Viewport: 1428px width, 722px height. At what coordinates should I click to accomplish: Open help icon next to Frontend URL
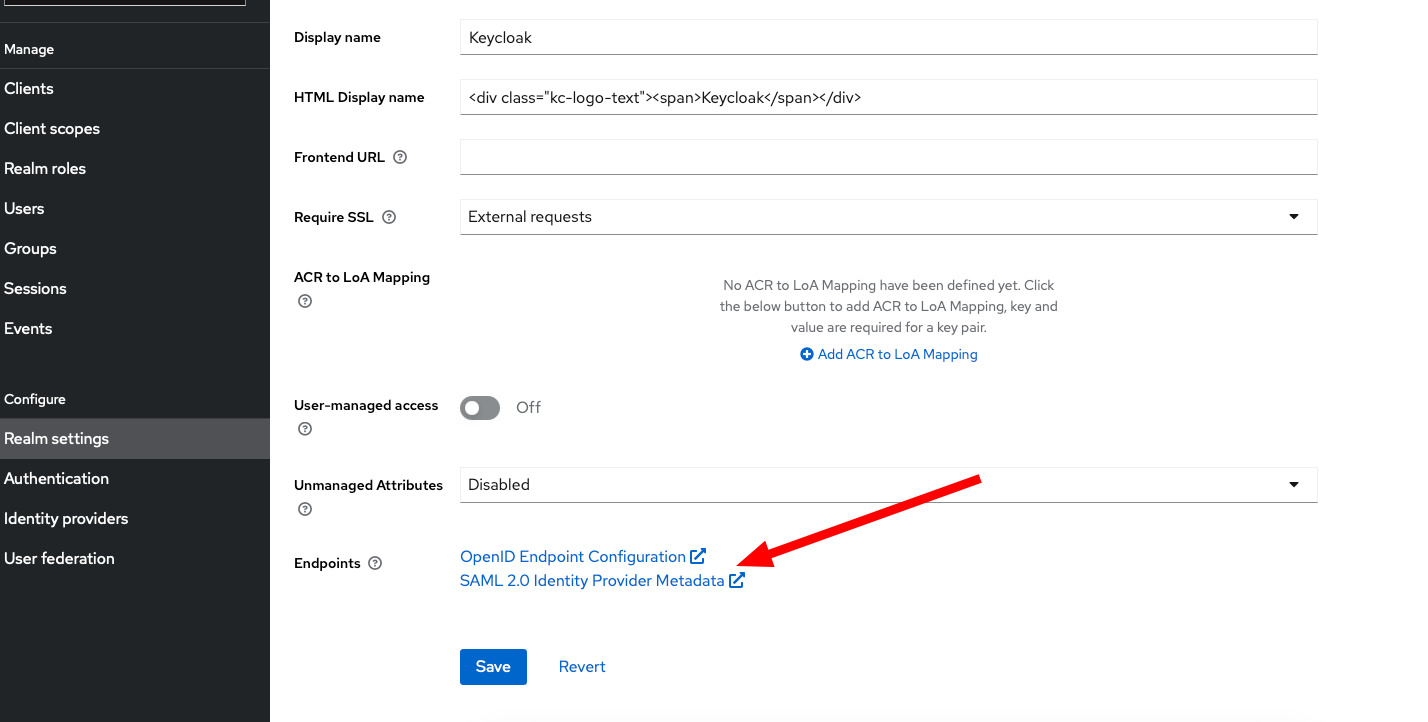click(400, 157)
